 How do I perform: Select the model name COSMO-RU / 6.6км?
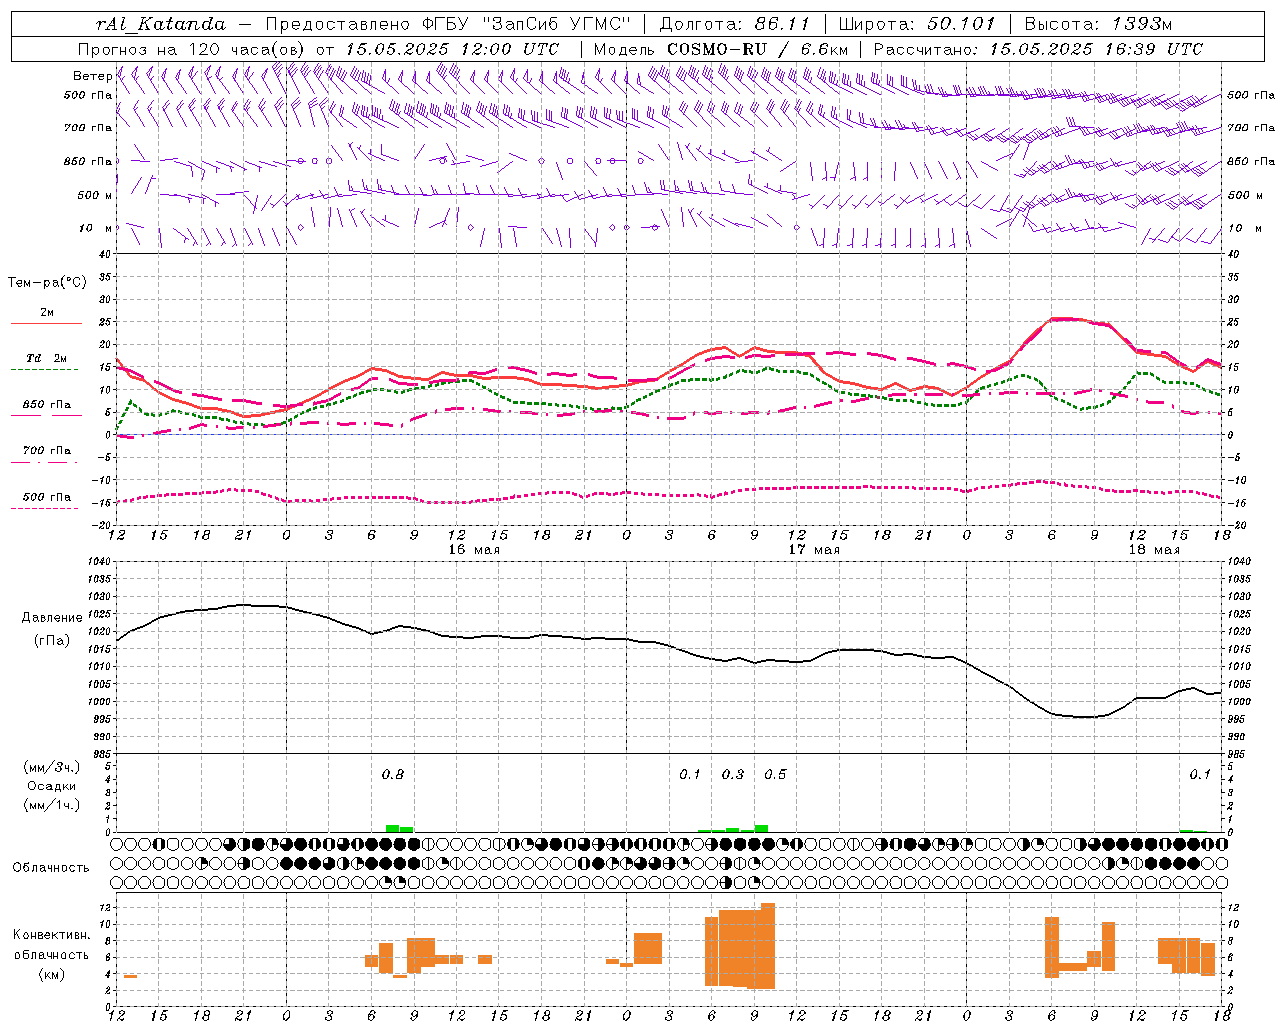point(758,49)
